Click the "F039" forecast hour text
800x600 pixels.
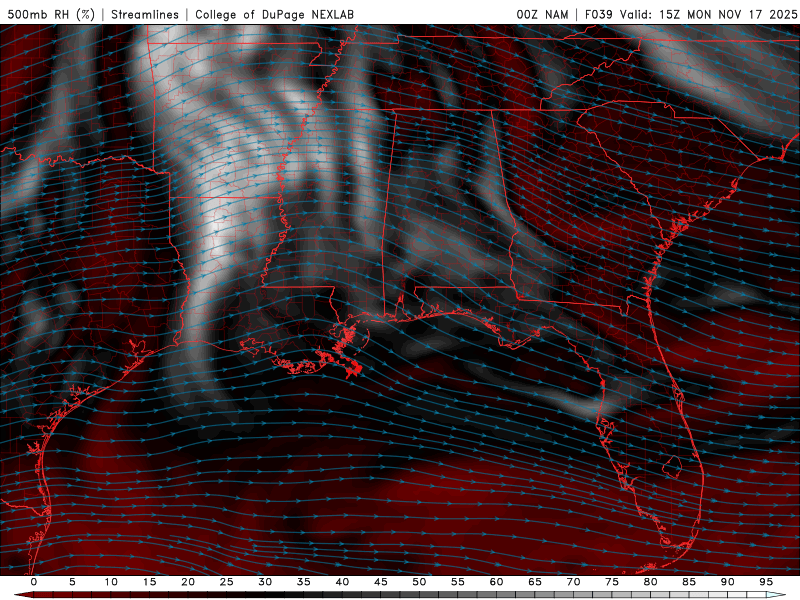coord(598,14)
